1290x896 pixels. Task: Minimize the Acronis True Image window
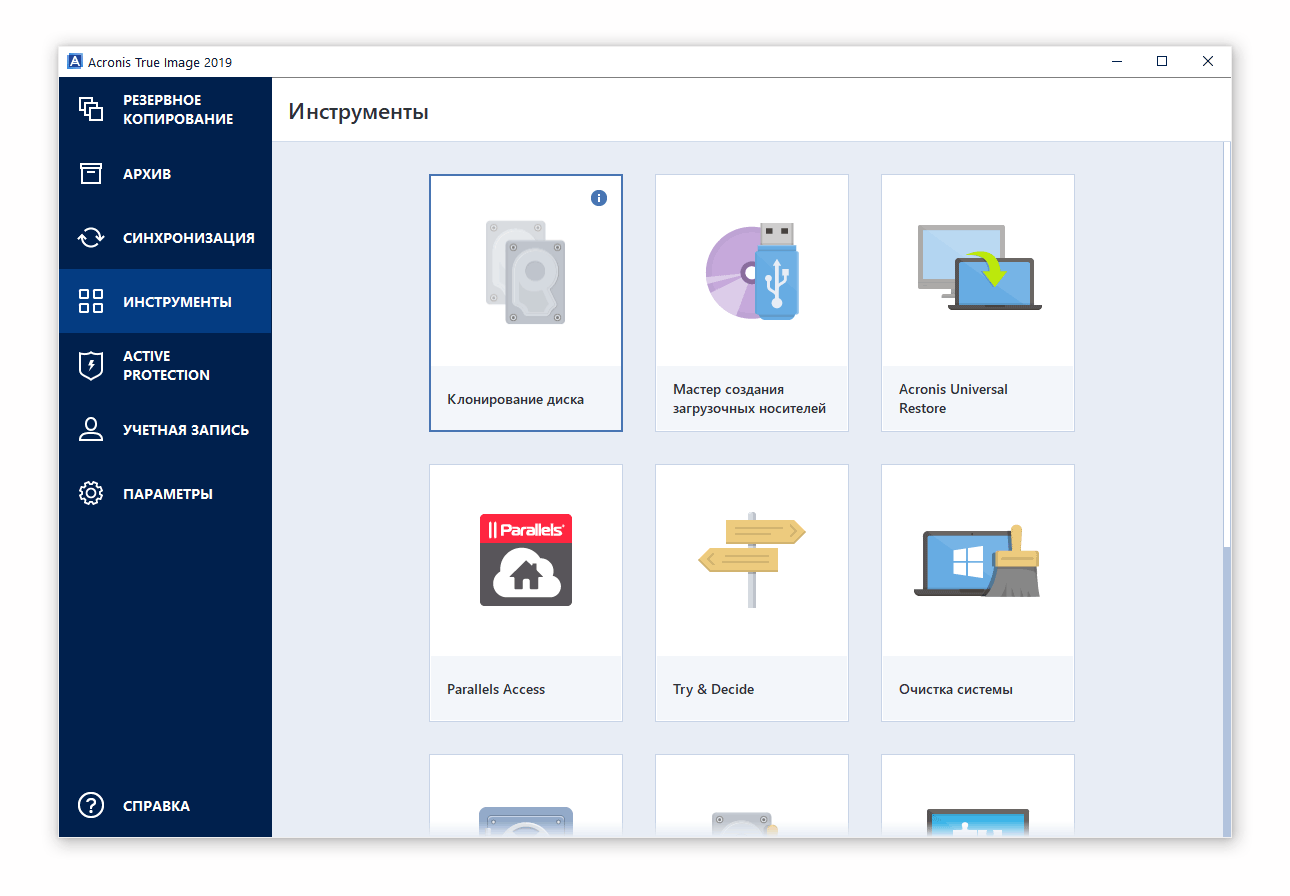pyautogui.click(x=1116, y=61)
